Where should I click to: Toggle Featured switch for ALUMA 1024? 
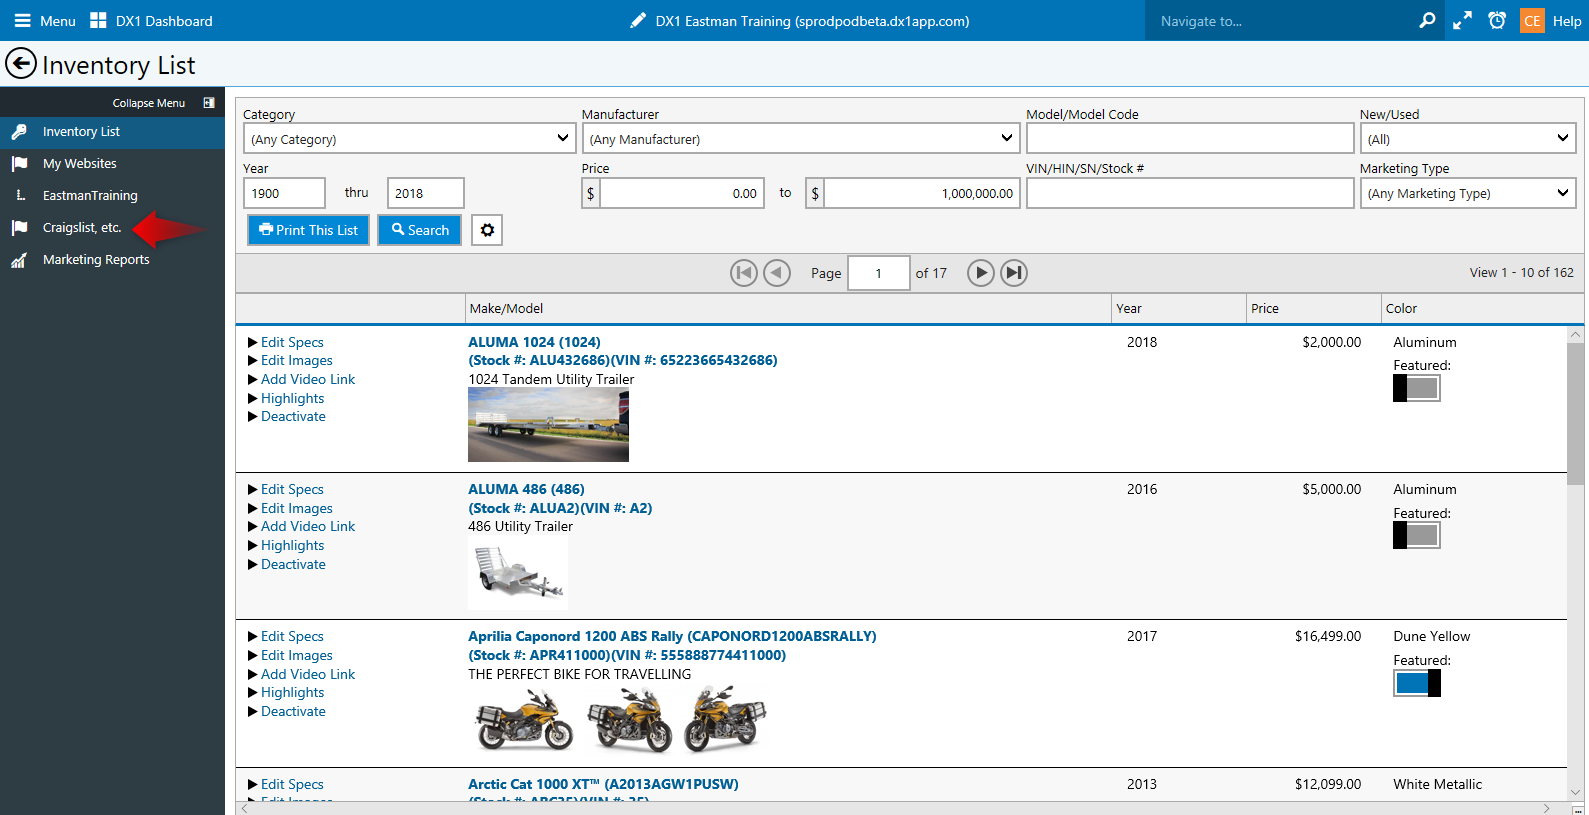(1417, 388)
